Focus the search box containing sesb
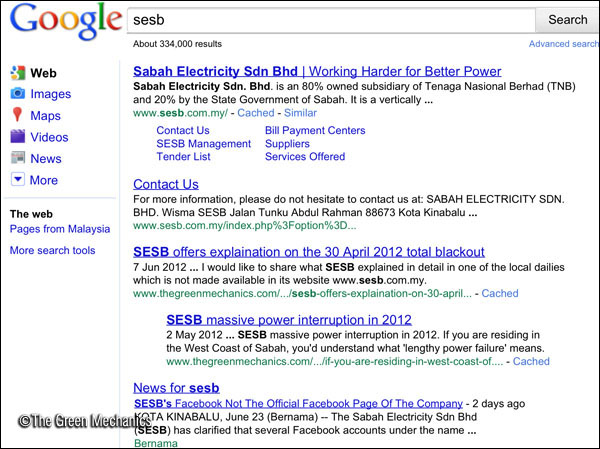Screen dimensions: 600x449 point(331,20)
